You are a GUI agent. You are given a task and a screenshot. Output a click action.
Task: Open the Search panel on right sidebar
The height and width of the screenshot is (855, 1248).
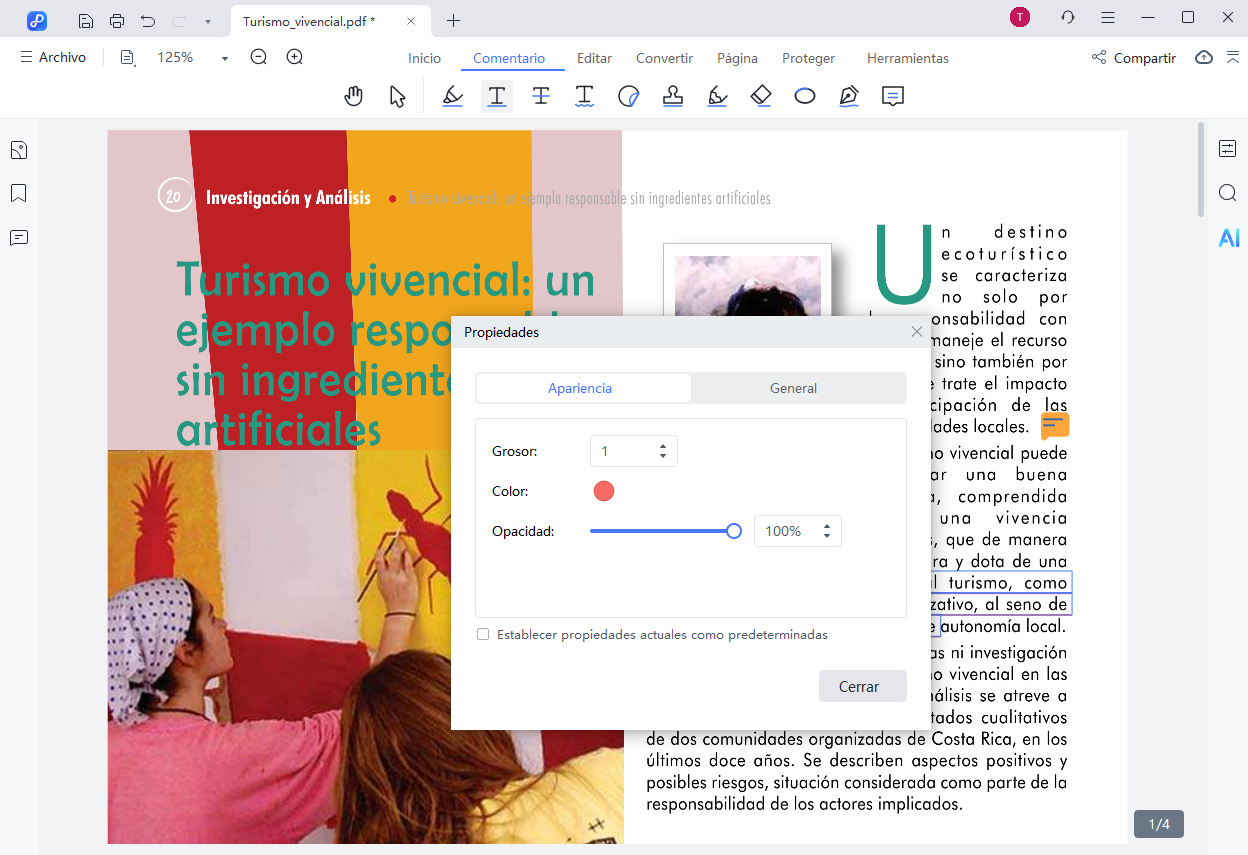point(1228,193)
